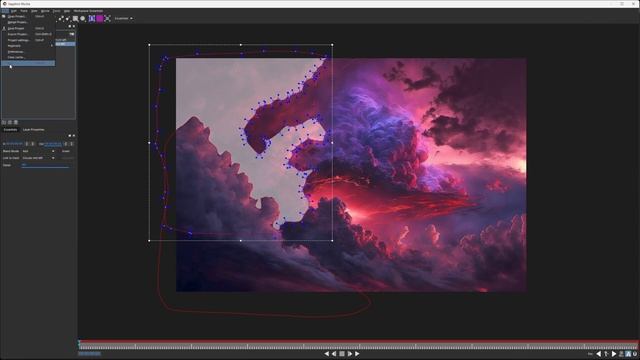Select the Bezier spline creation tool
Screen dimensions: 640x360
[68, 18]
